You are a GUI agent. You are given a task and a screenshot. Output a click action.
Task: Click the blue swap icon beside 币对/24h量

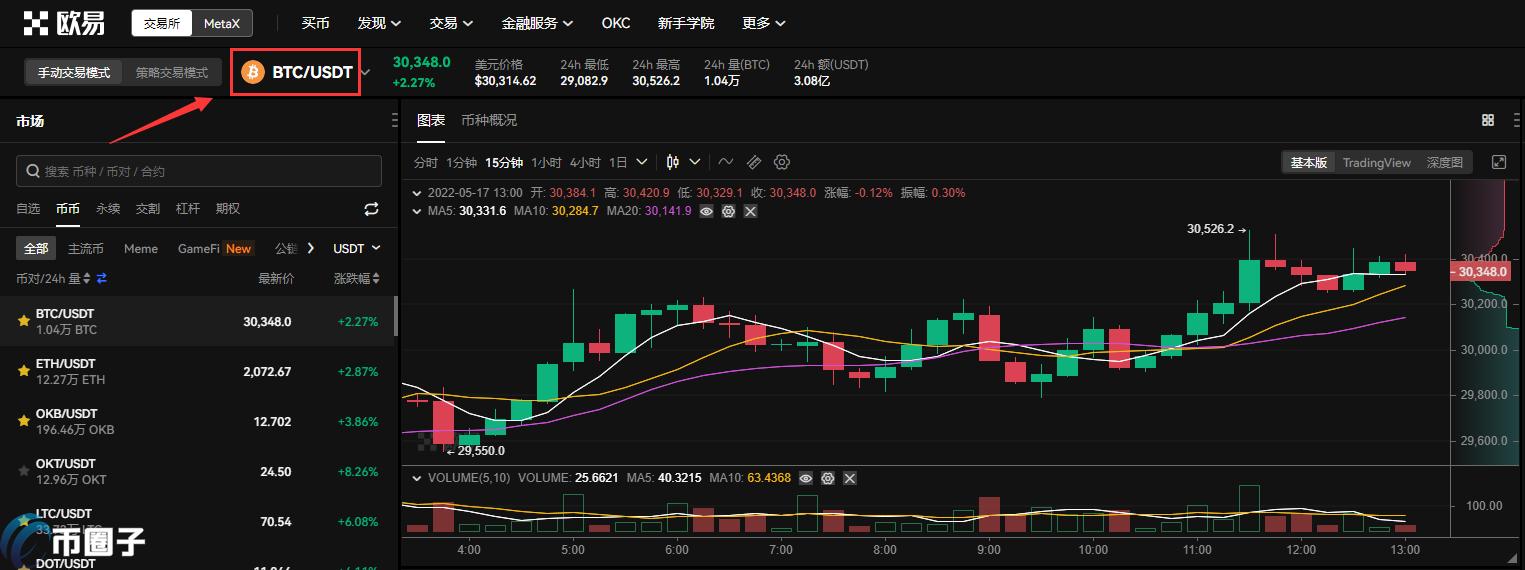[x=101, y=278]
